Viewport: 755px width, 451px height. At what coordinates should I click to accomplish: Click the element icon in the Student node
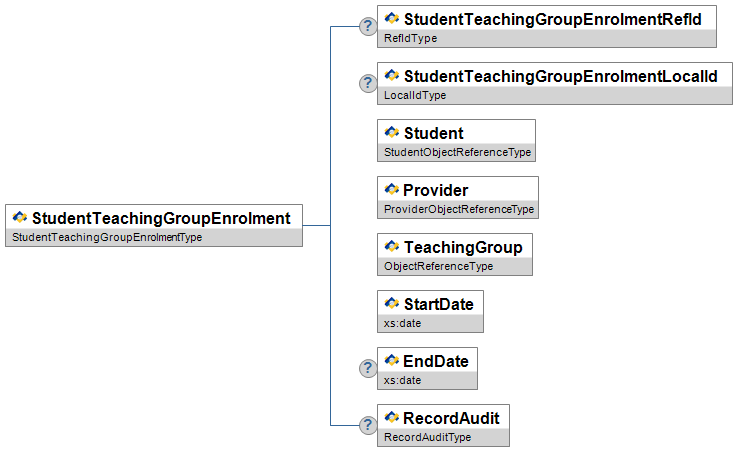tap(392, 133)
